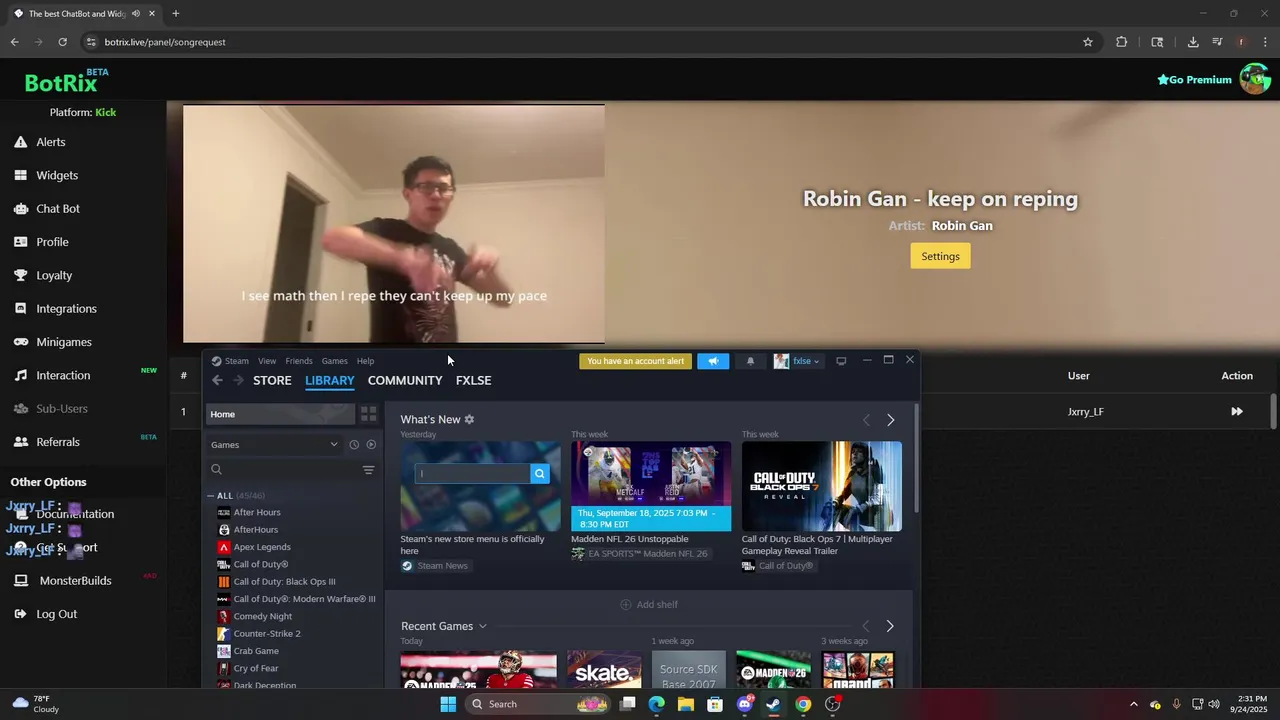Image resolution: width=1280 pixels, height=720 pixels.
Task: Open What's New settings gear
Action: pos(469,420)
